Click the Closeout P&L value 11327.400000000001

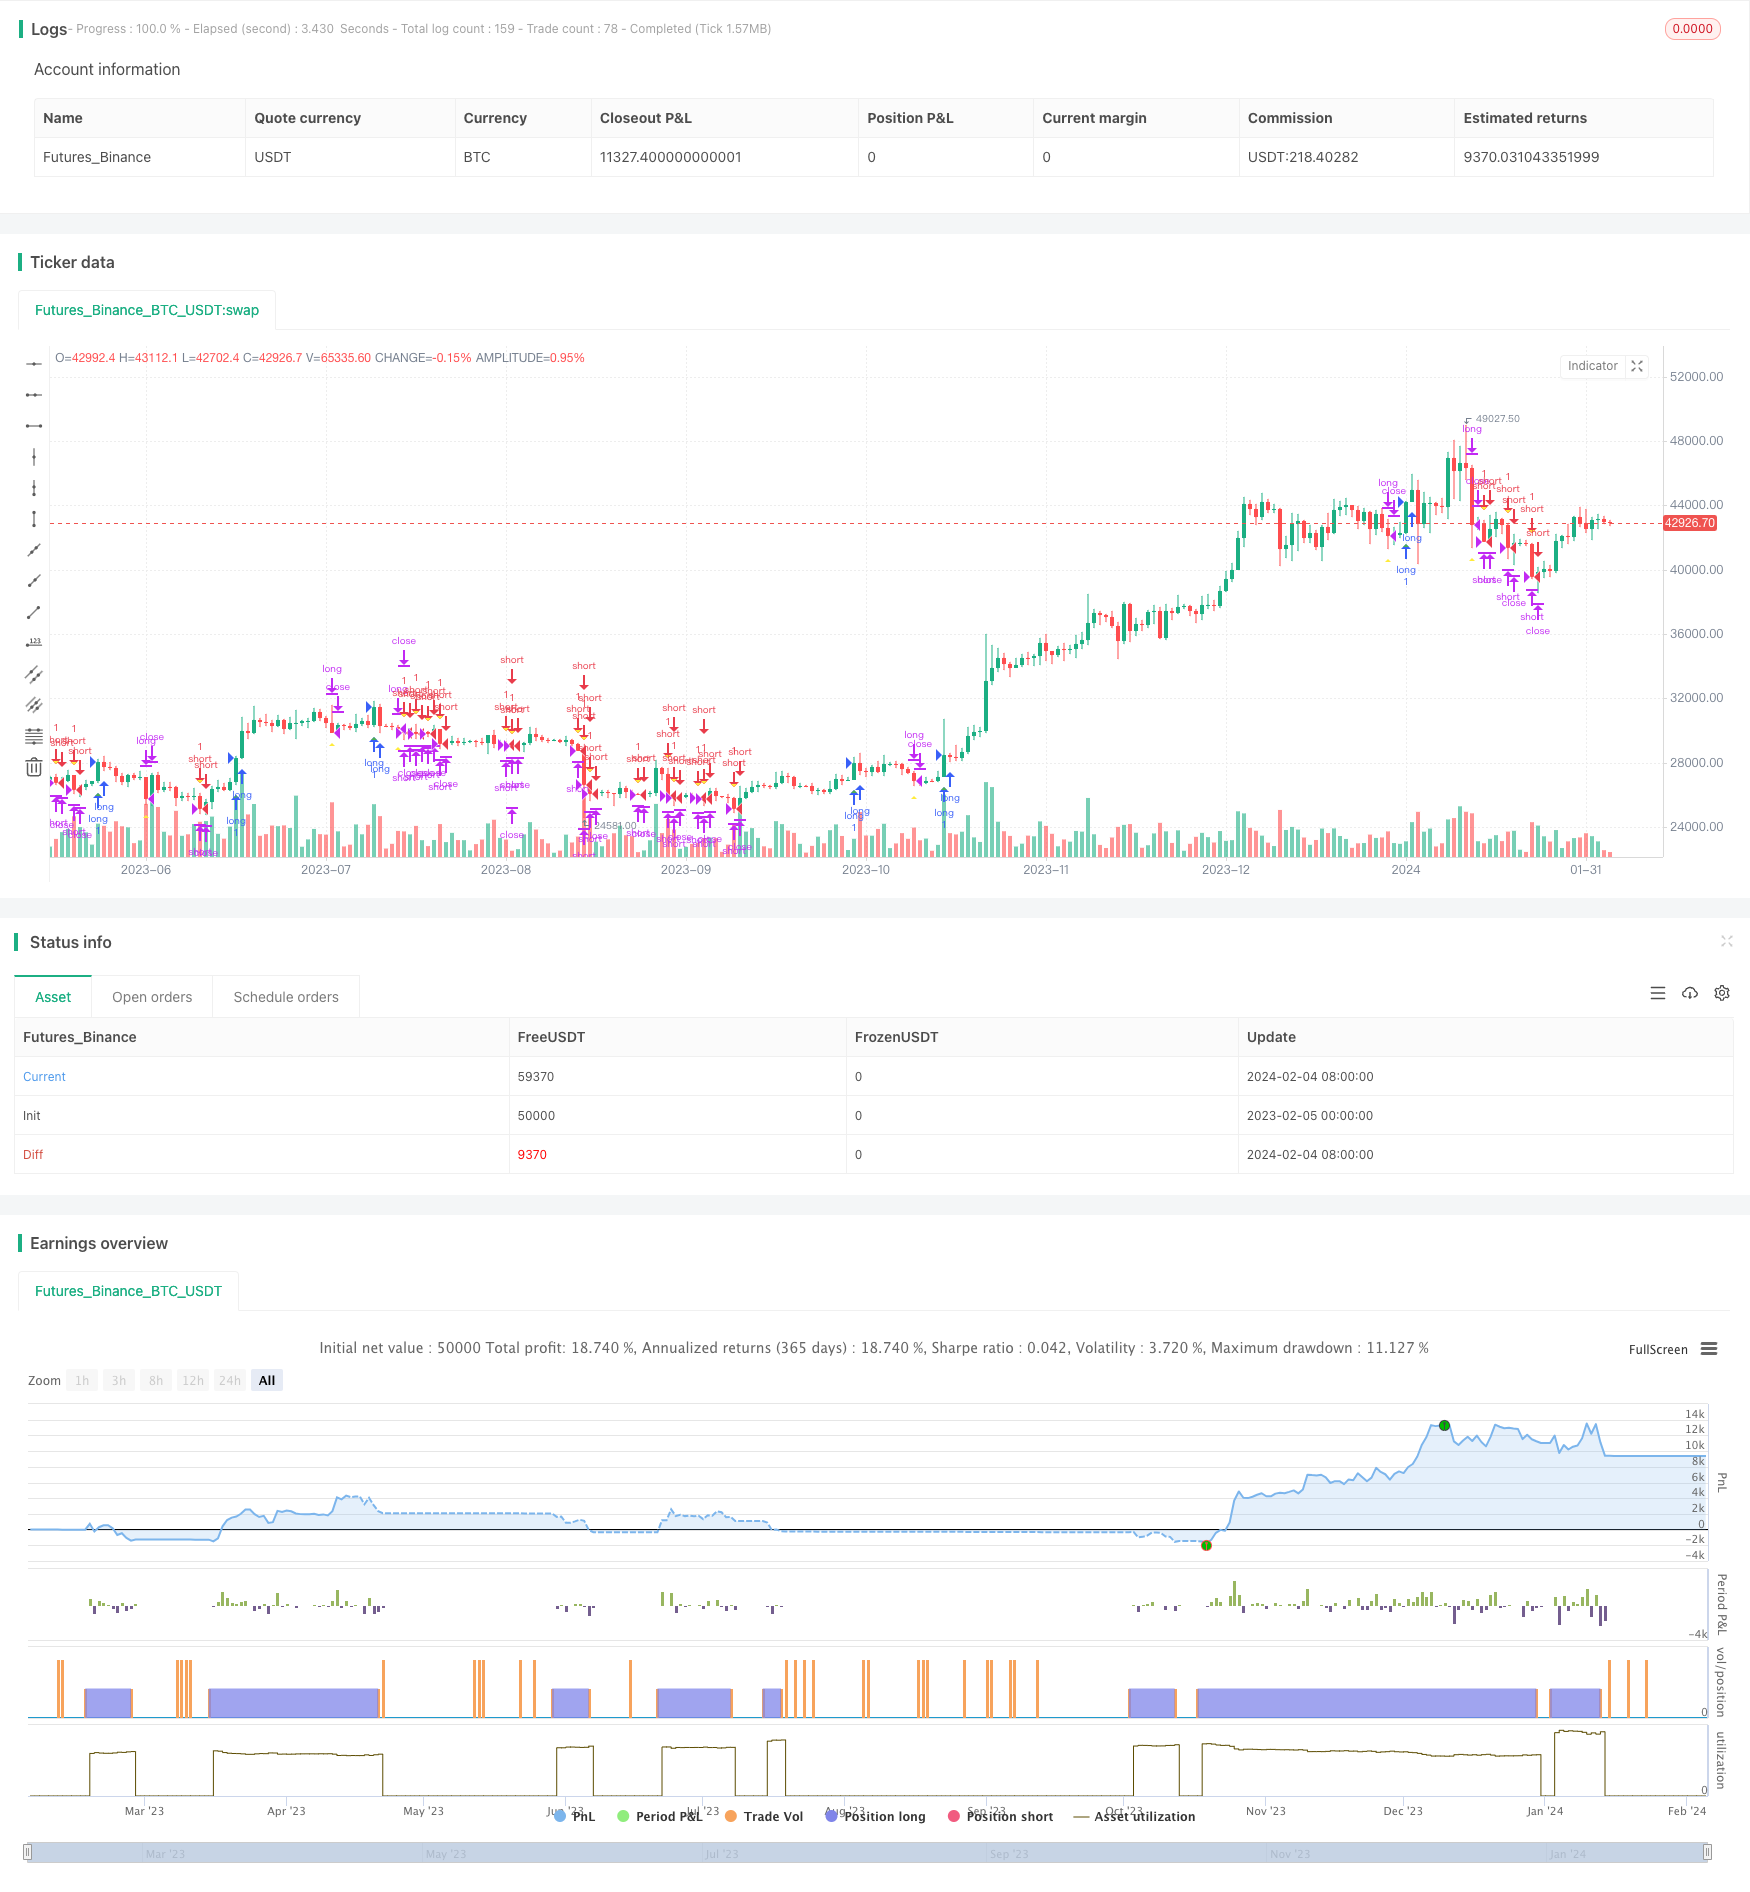671,157
